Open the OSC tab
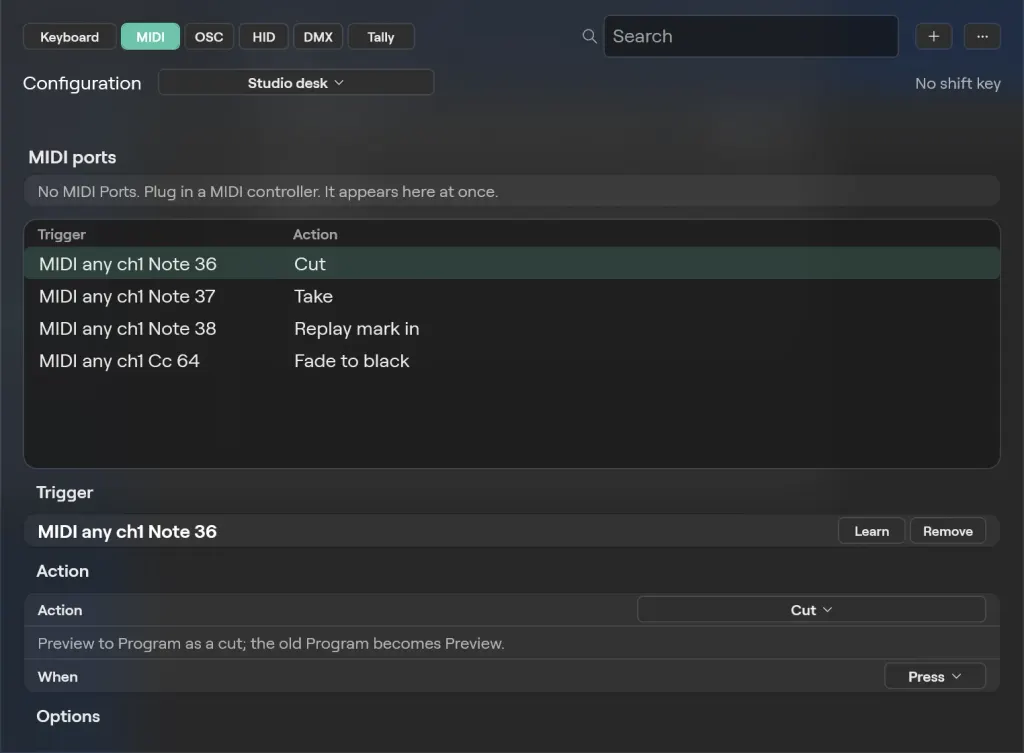The image size is (1024, 753). 209,37
